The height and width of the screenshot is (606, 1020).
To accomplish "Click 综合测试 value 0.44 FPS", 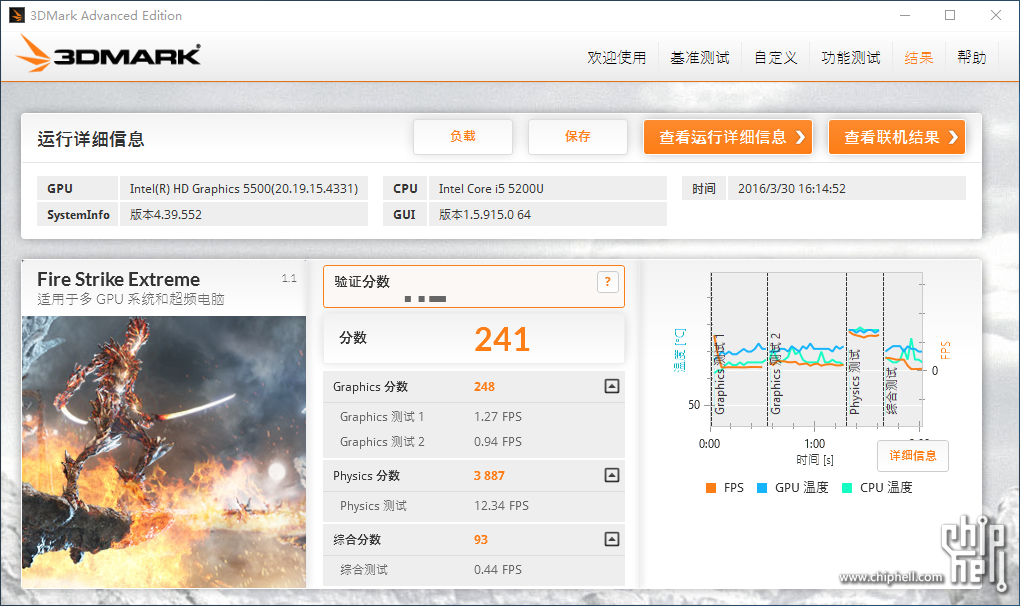I will pos(498,569).
